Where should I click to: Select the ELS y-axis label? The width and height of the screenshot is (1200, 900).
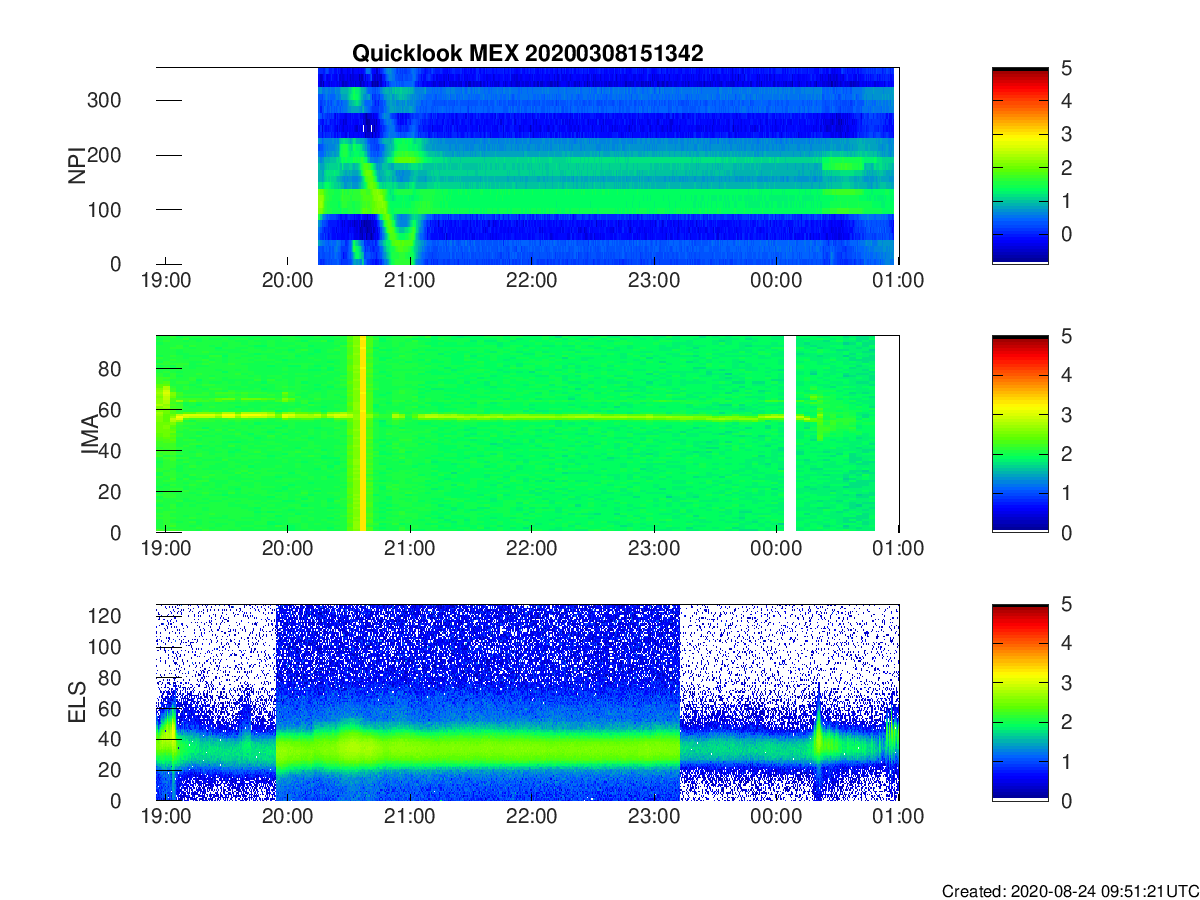pos(76,702)
